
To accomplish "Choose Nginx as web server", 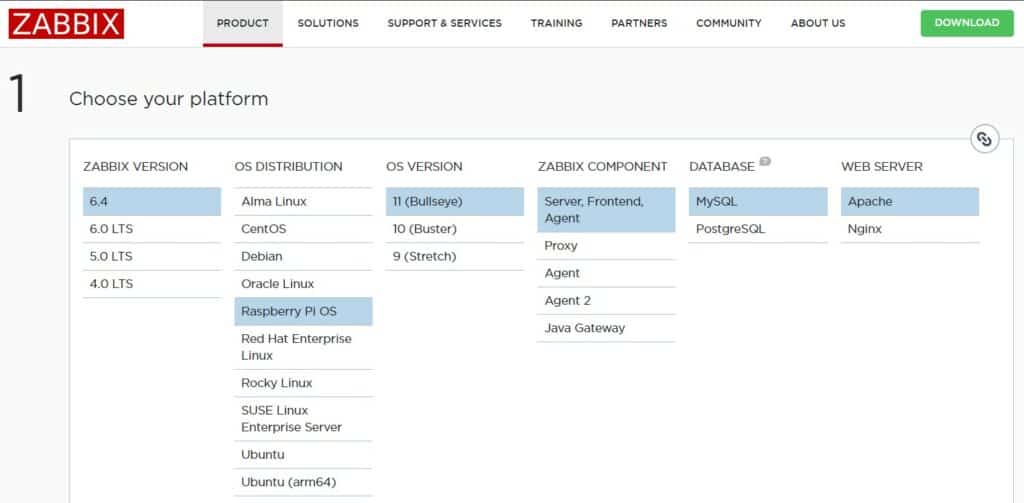I will point(910,229).
